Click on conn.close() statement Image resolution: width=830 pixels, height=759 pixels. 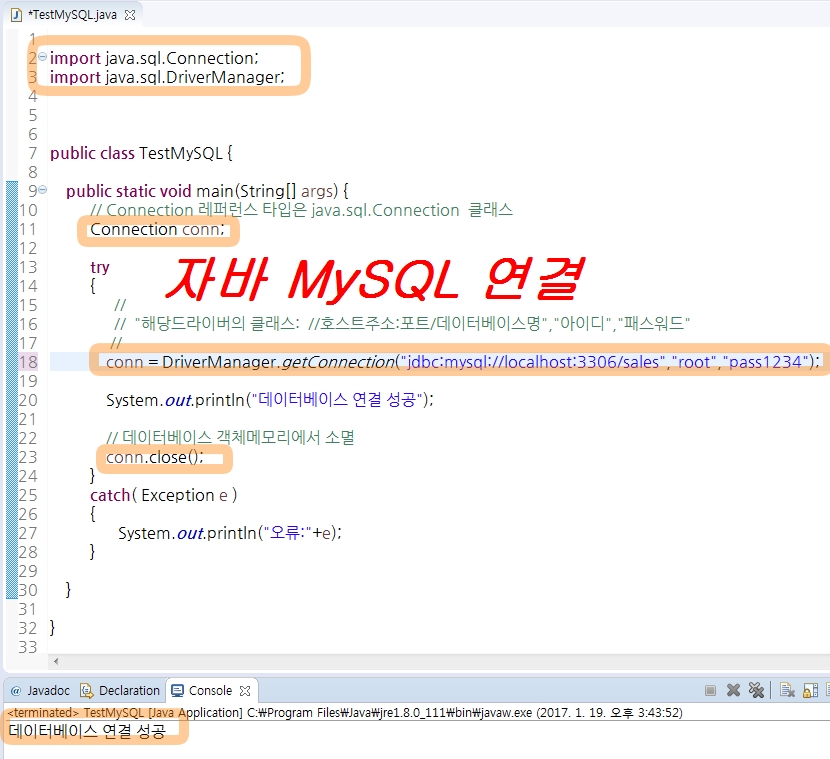click(154, 457)
